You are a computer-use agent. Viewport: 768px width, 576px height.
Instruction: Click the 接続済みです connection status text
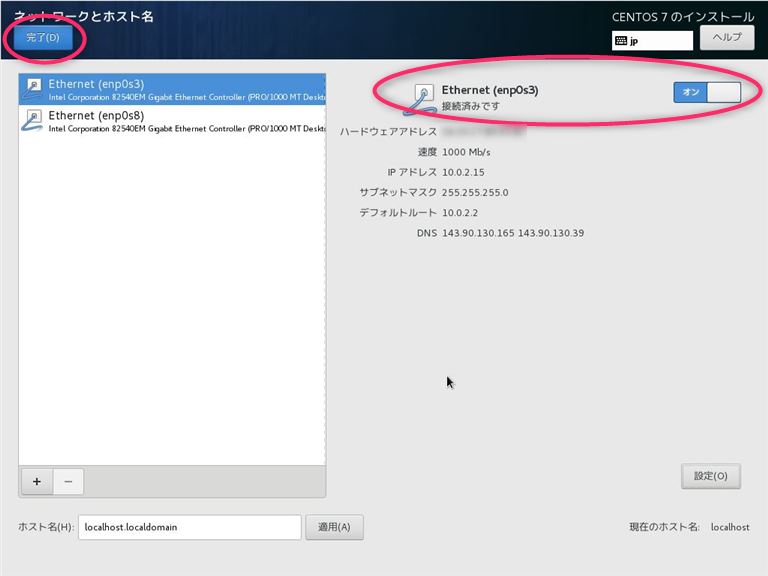coord(470,106)
